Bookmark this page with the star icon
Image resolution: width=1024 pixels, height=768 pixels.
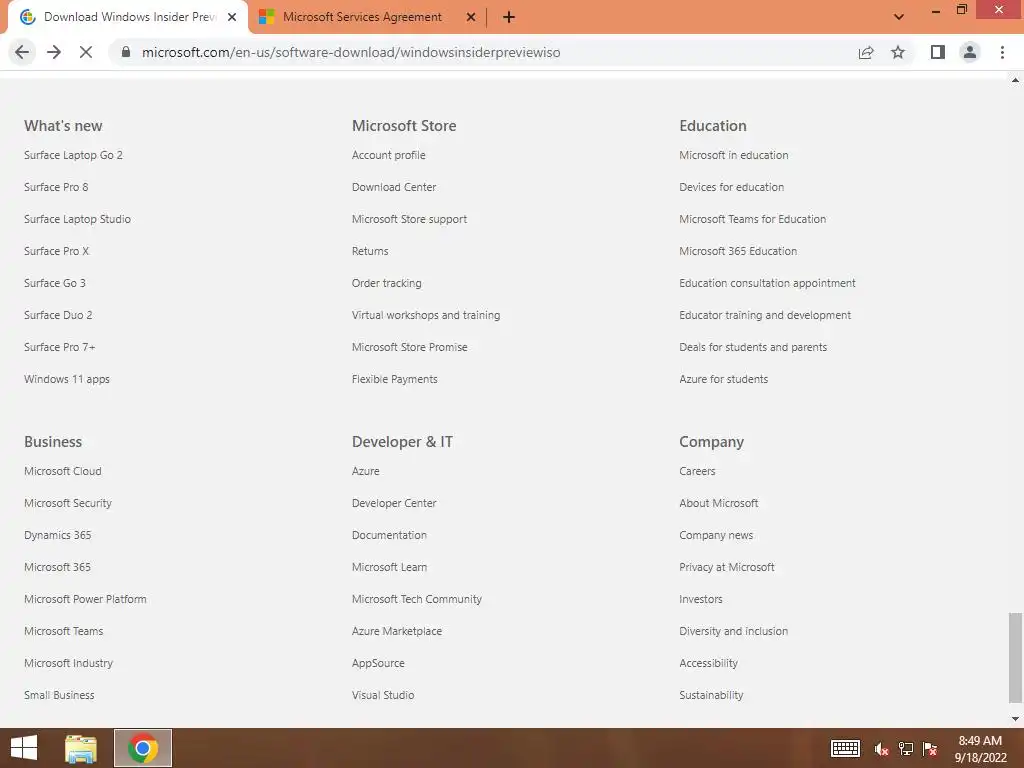(x=898, y=52)
